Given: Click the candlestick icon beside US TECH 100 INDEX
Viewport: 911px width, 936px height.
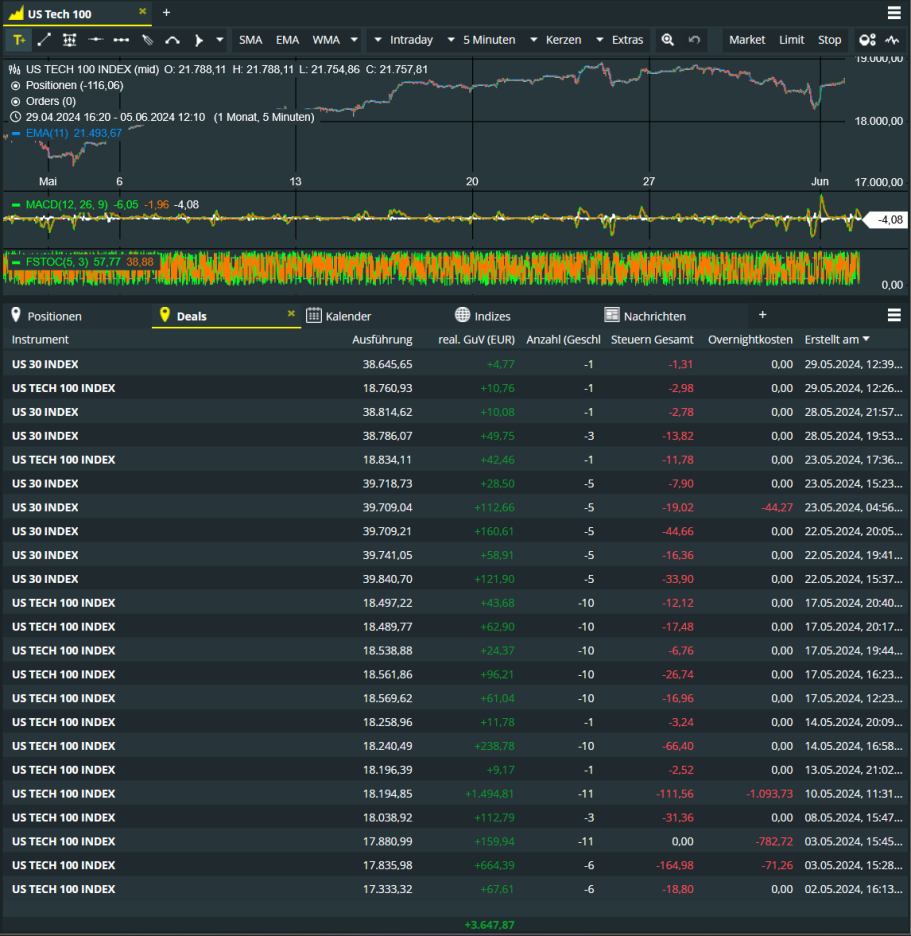Looking at the screenshot, I should [15, 70].
